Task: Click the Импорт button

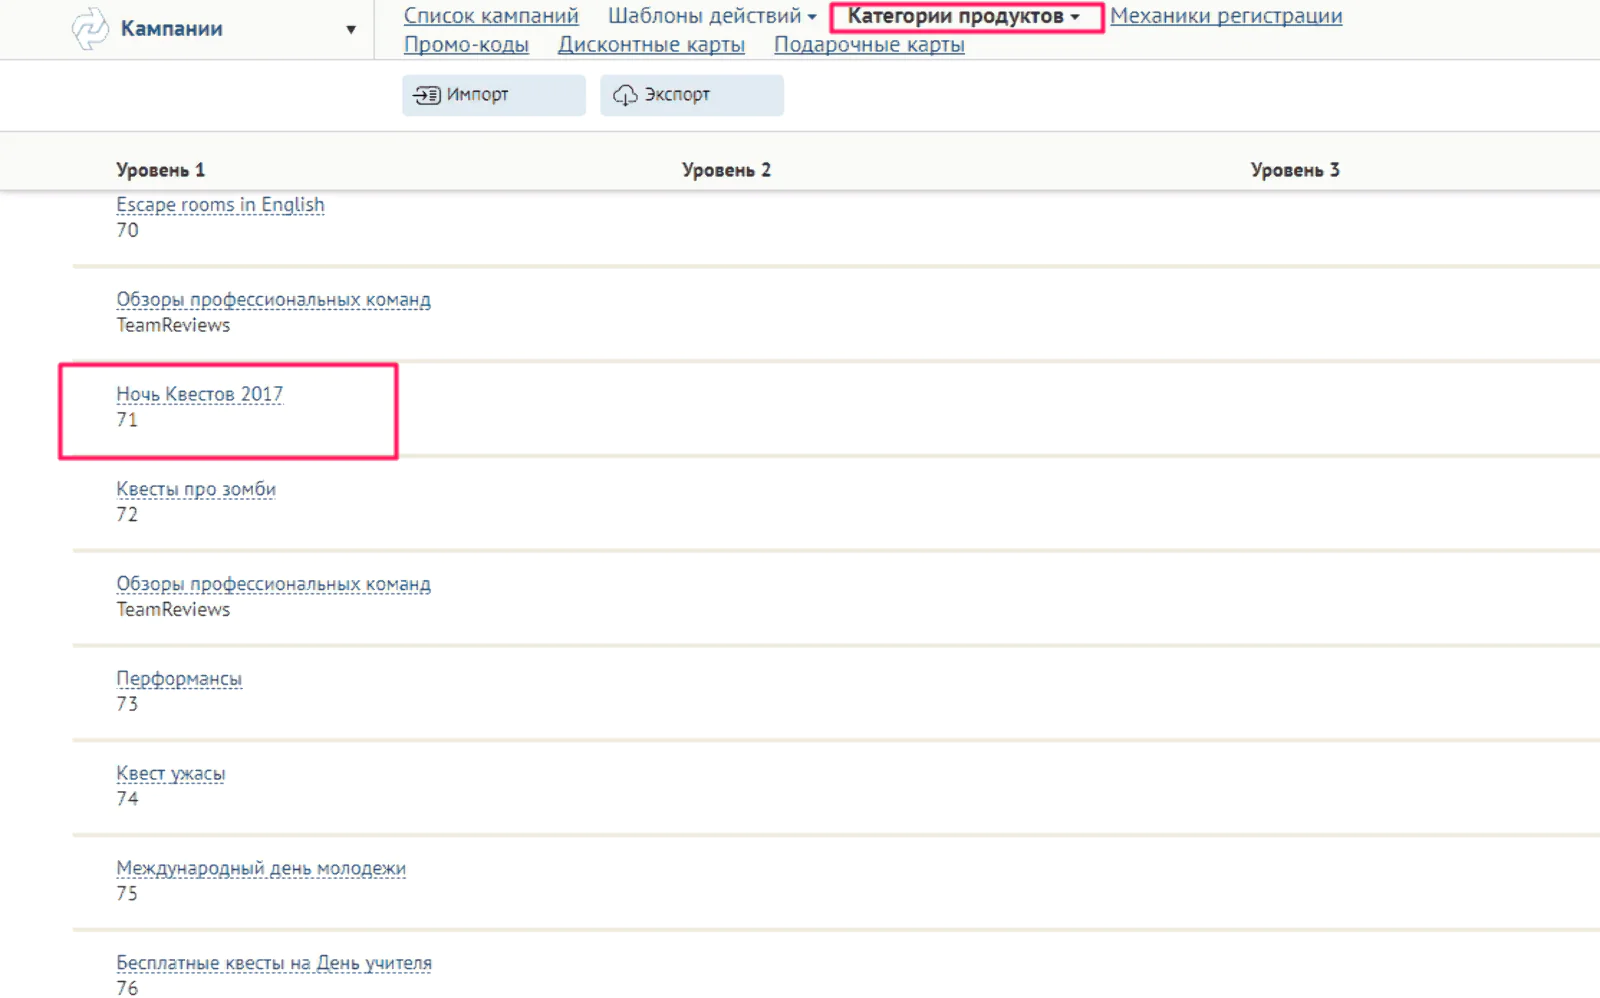Action: 494,95
